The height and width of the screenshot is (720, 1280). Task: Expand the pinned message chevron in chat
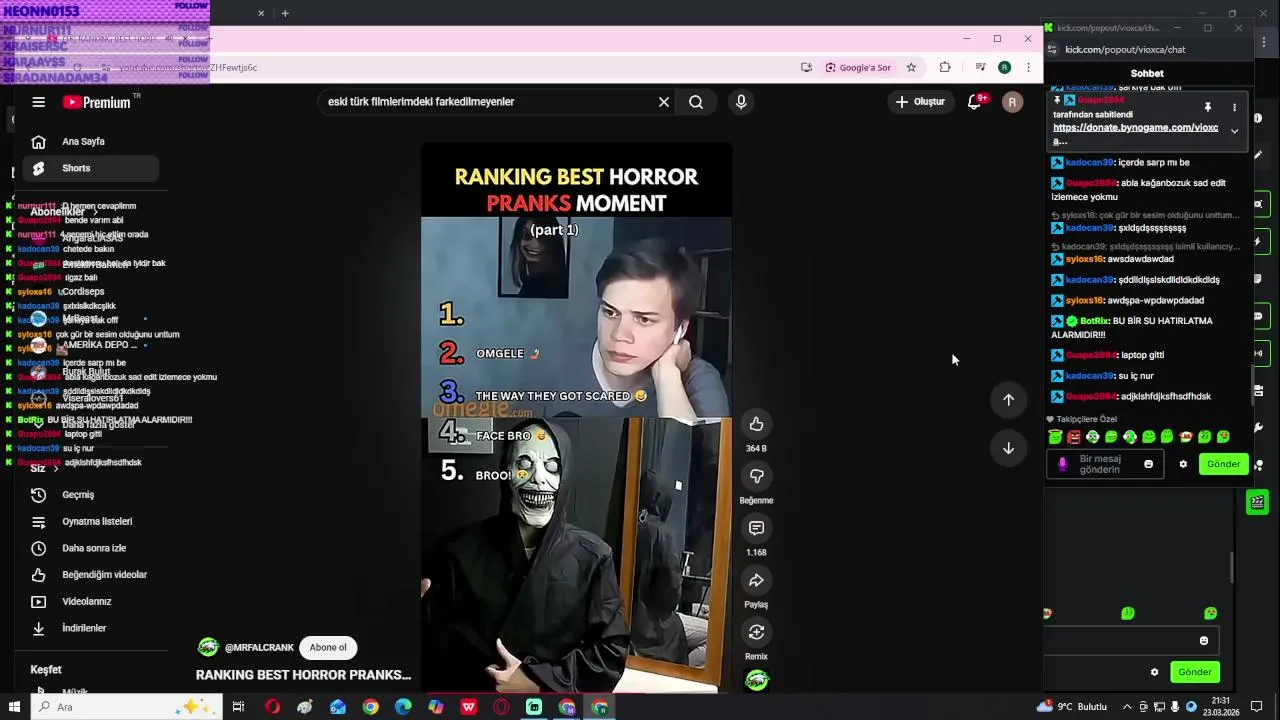pos(1234,131)
